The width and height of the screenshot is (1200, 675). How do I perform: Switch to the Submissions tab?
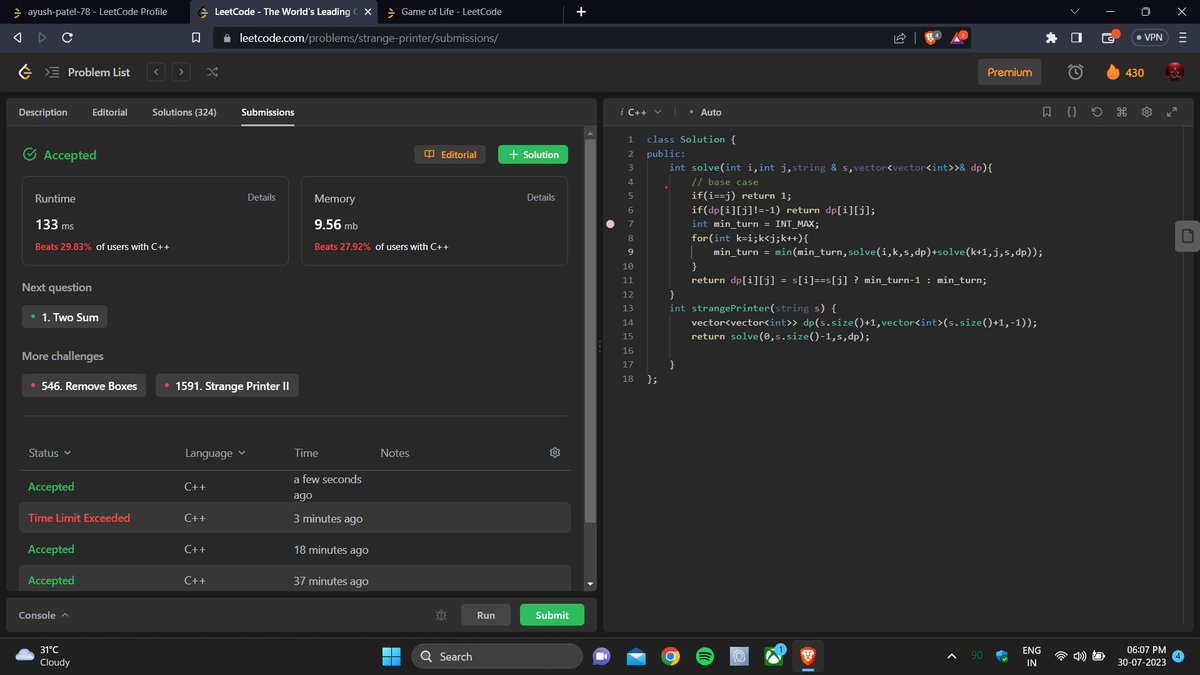tap(268, 112)
